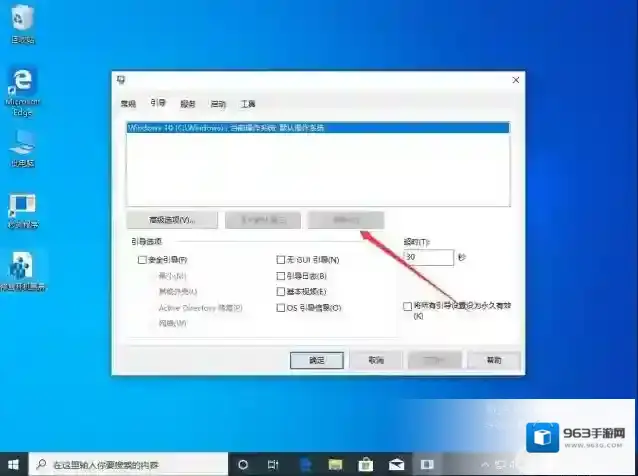
Task: Click the timeout field showing 30
Action: [429, 257]
